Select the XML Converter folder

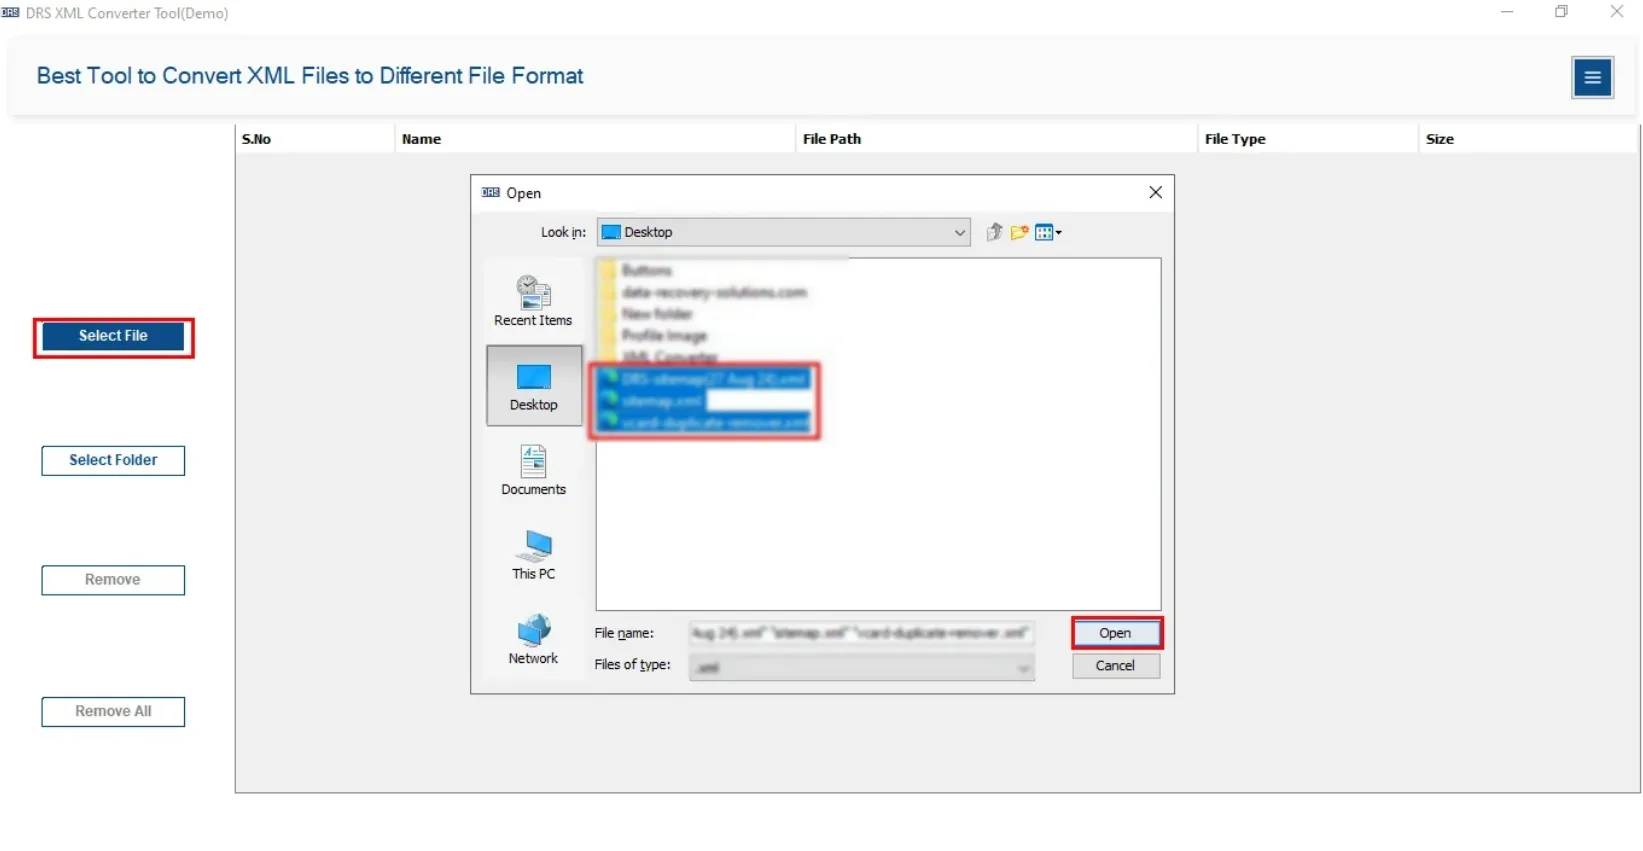tap(659, 356)
